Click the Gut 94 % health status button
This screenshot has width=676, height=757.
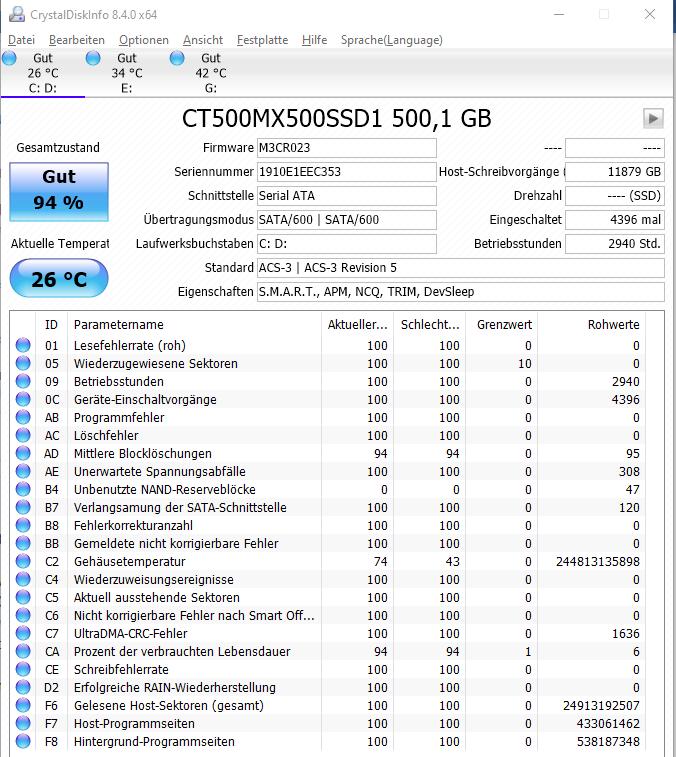coord(59,192)
